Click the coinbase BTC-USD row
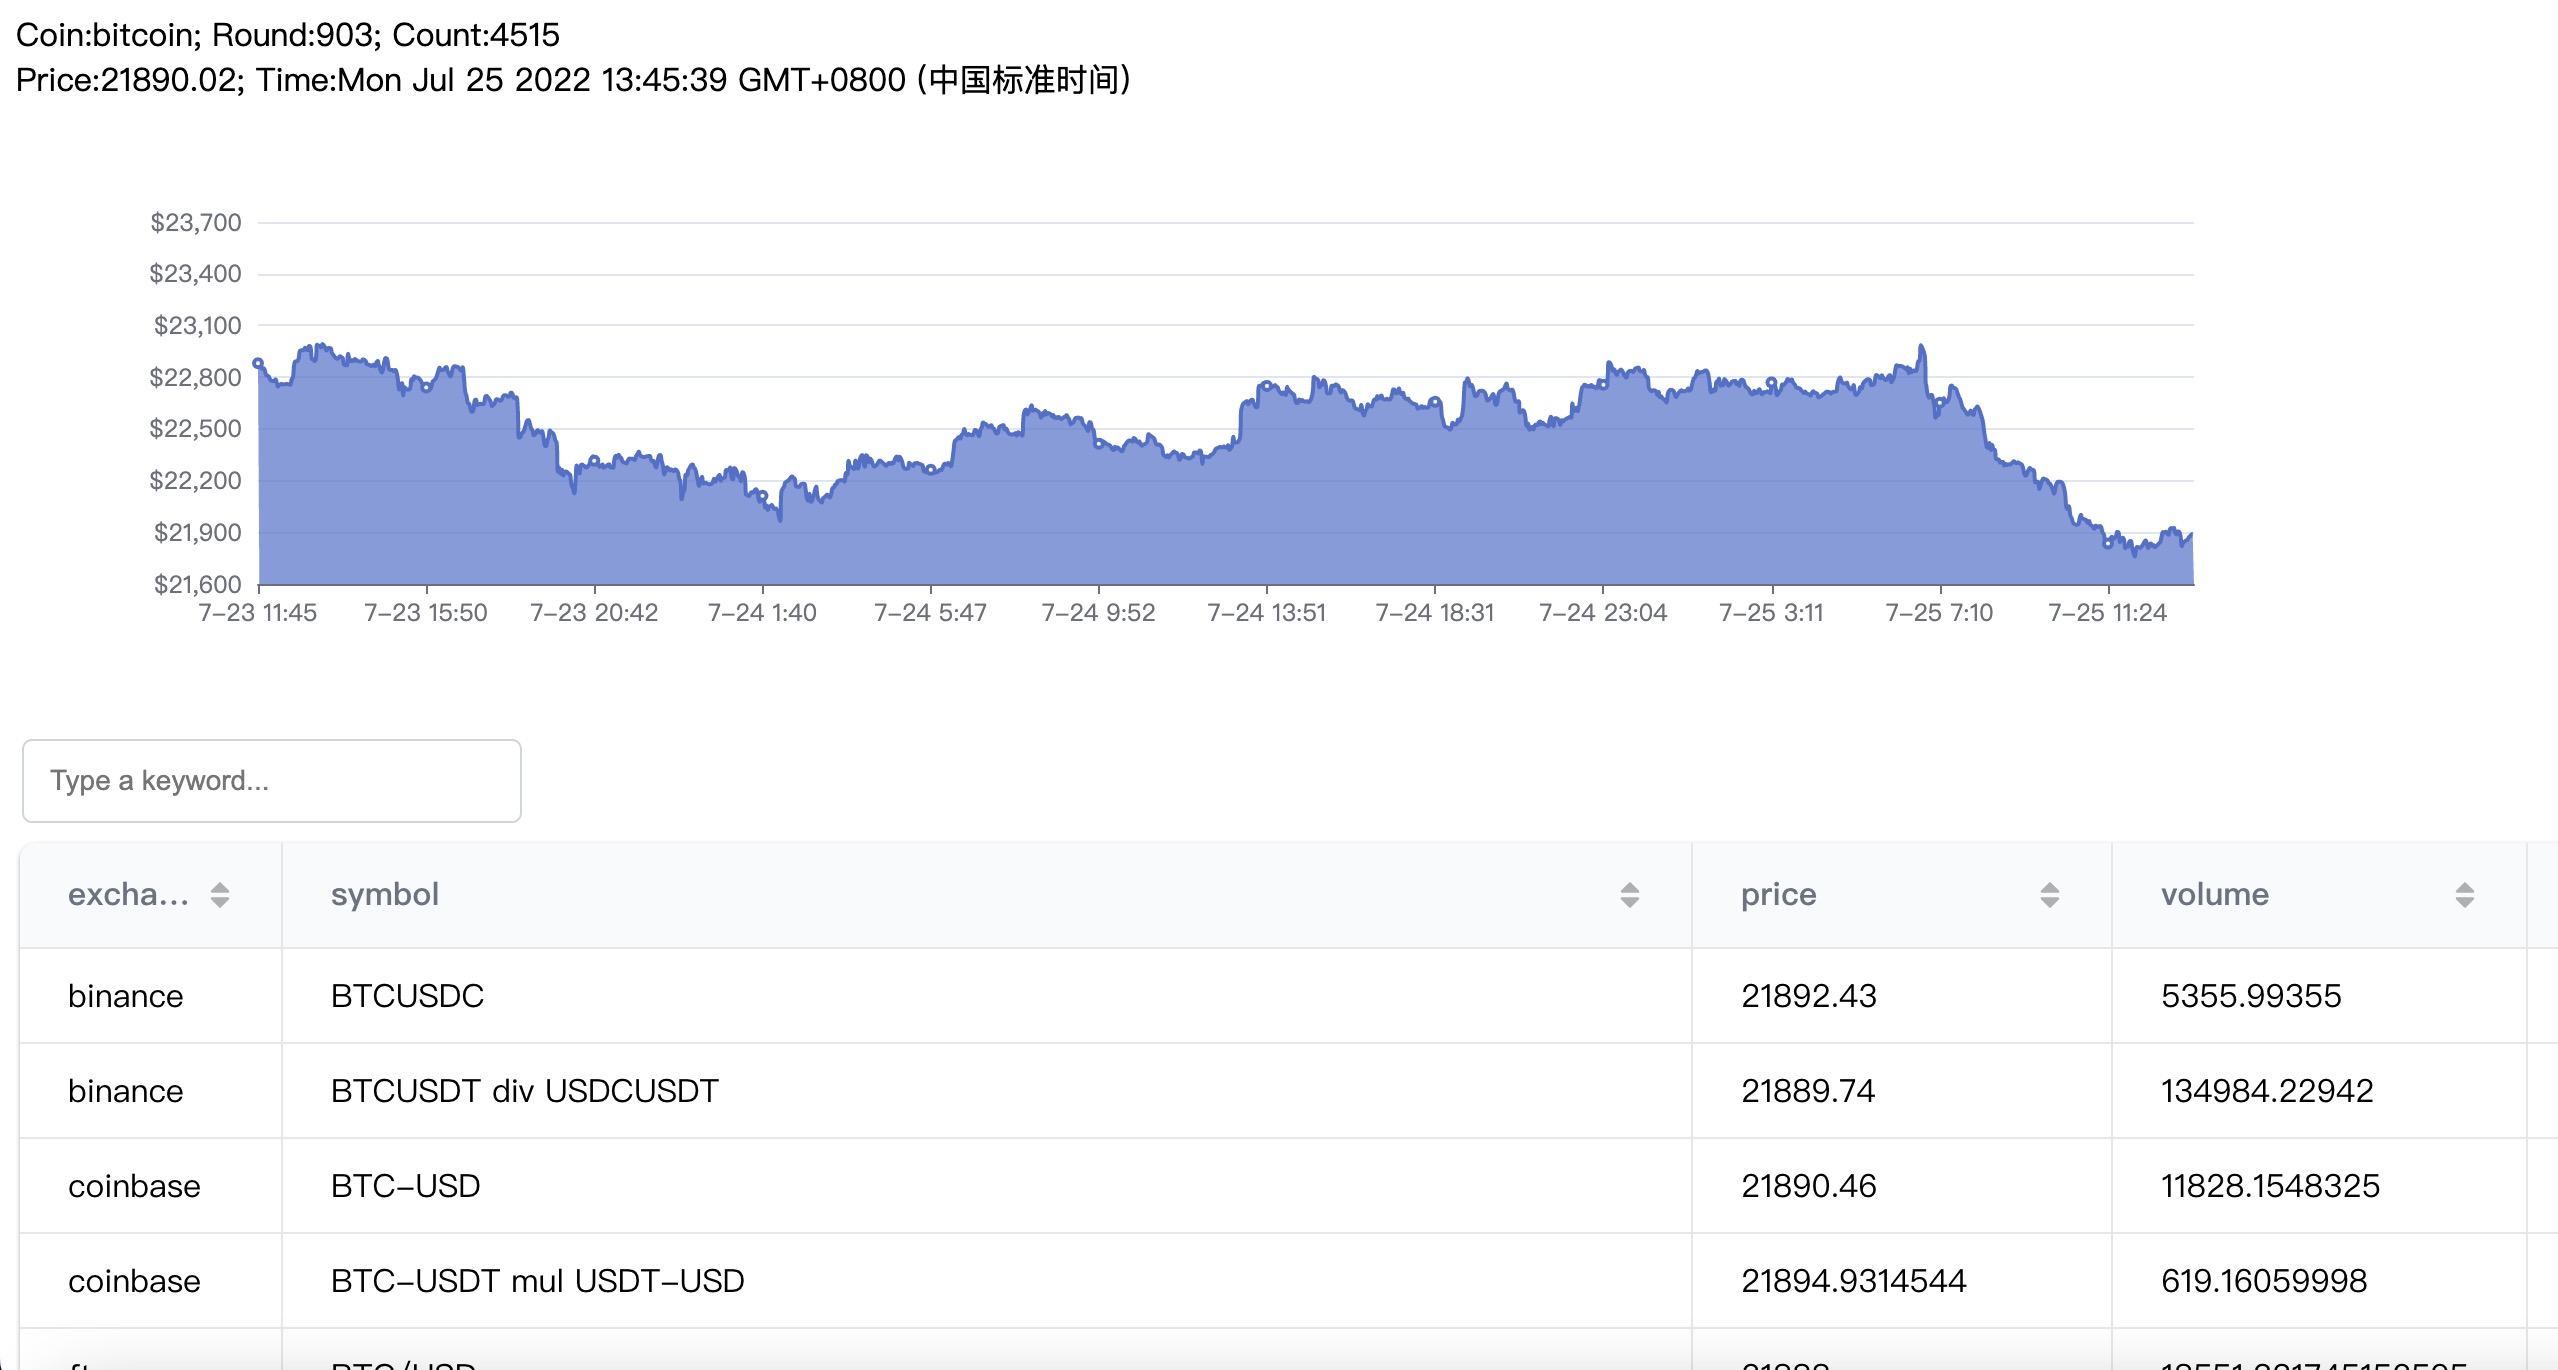 [405, 1186]
